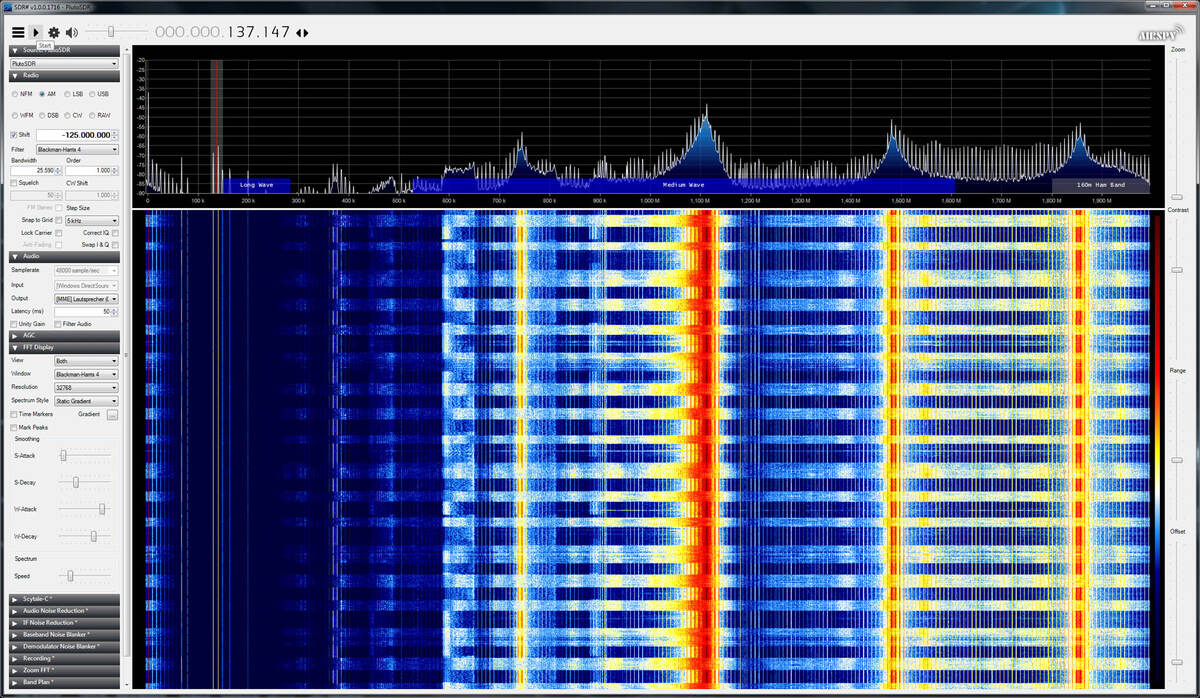Open the gear configuration settings
The width and height of the screenshot is (1200, 698).
(54, 32)
